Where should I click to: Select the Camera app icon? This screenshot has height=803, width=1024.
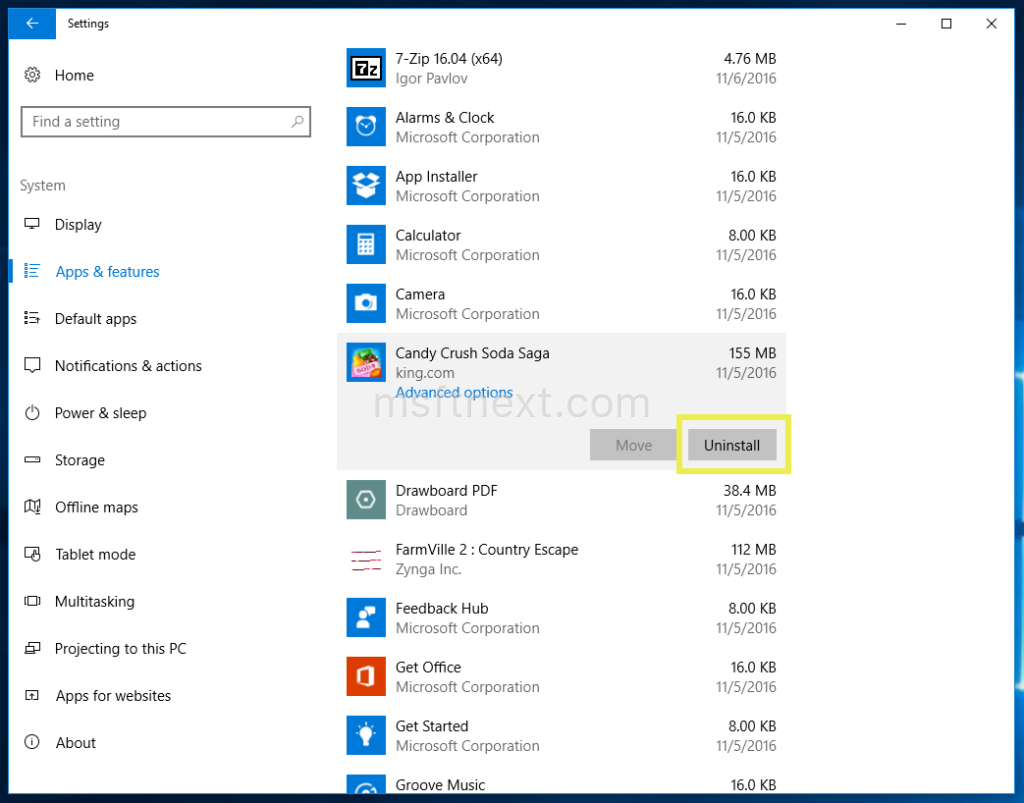[366, 304]
